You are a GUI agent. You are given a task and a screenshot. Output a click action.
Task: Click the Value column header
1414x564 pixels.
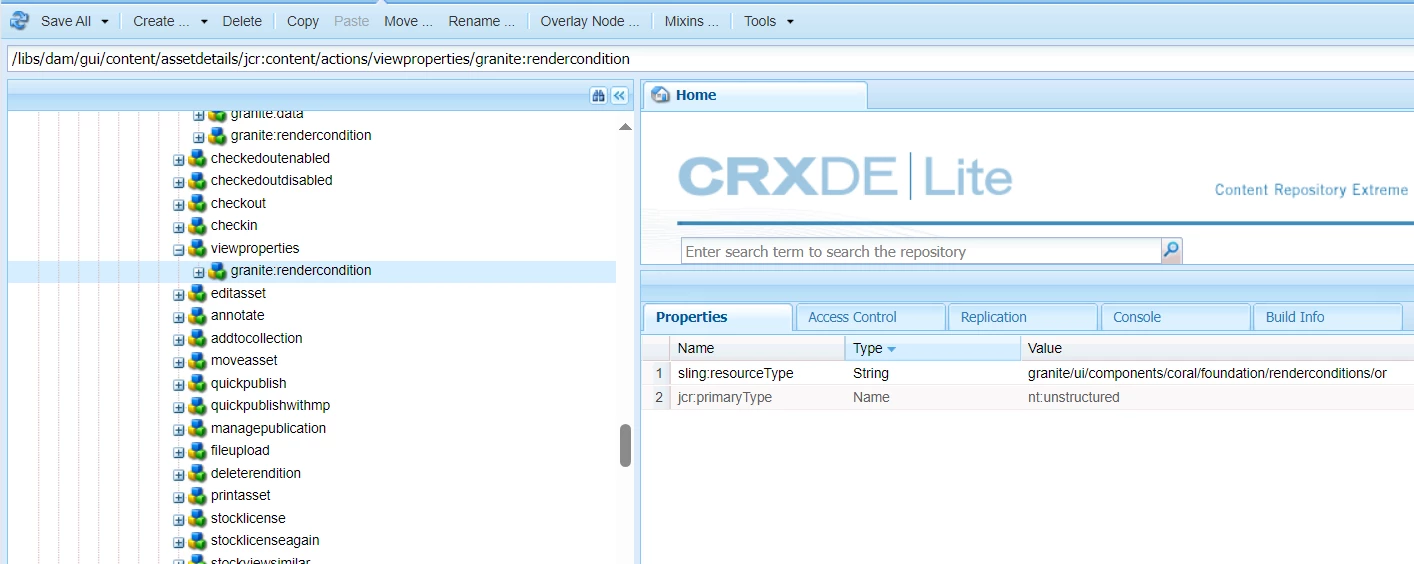click(1217, 348)
